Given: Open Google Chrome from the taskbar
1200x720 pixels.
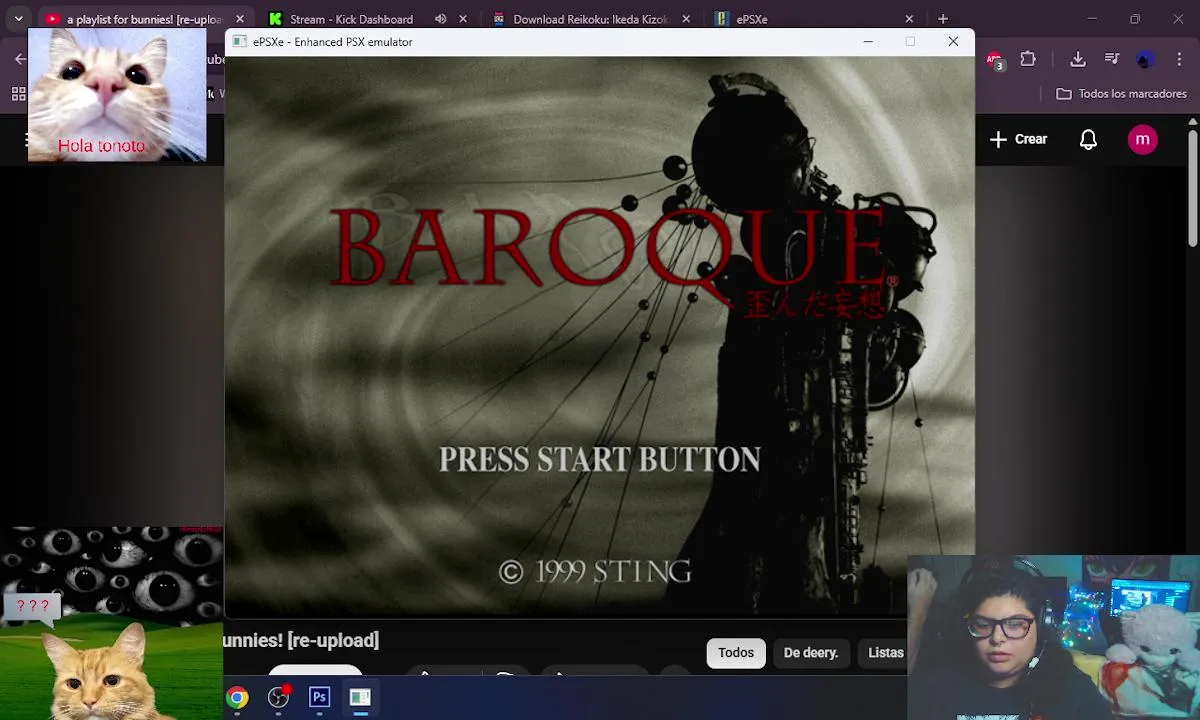Looking at the screenshot, I should (x=237, y=697).
